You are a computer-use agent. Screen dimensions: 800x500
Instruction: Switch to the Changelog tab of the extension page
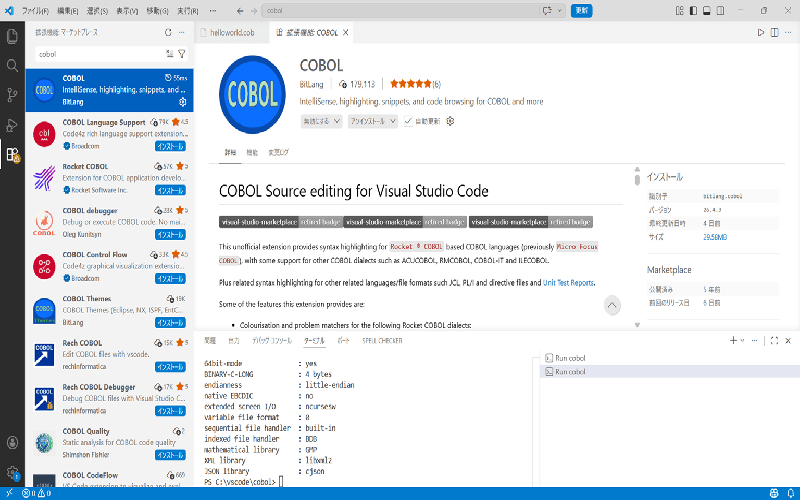point(278,152)
